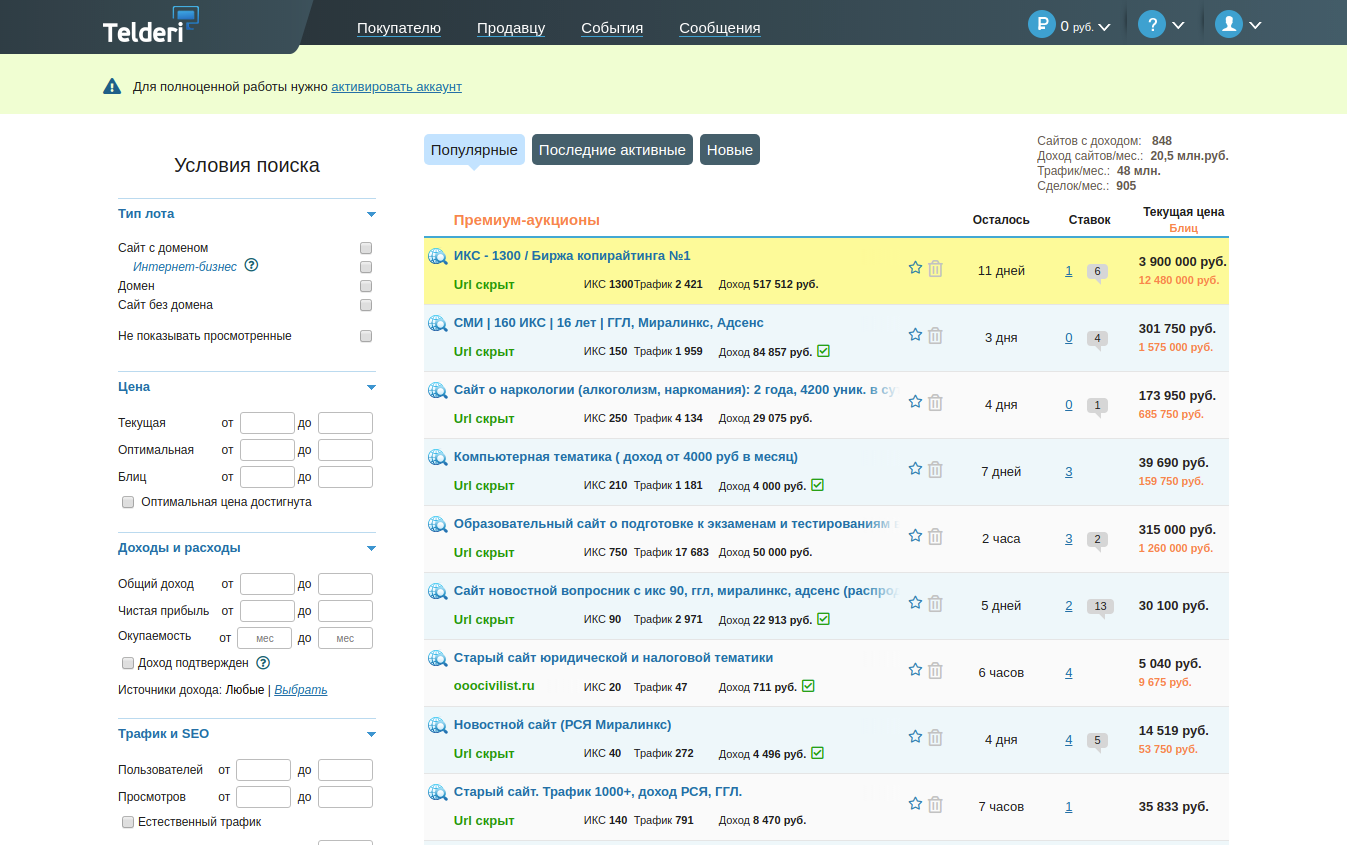Enable Не показывать просмотренные
1347x845 pixels.
[366, 336]
